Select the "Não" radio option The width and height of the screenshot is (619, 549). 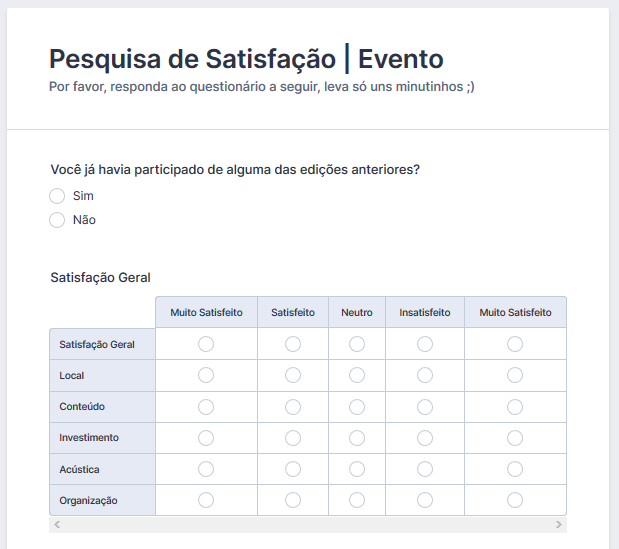point(57,220)
